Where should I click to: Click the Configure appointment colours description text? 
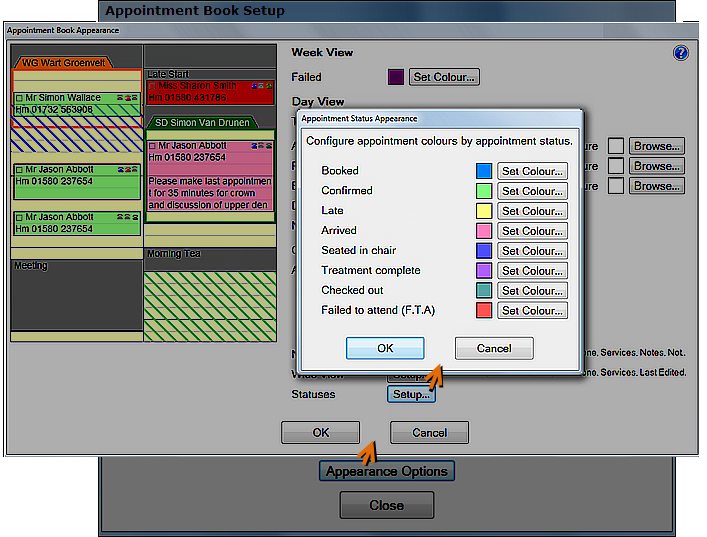(439, 141)
